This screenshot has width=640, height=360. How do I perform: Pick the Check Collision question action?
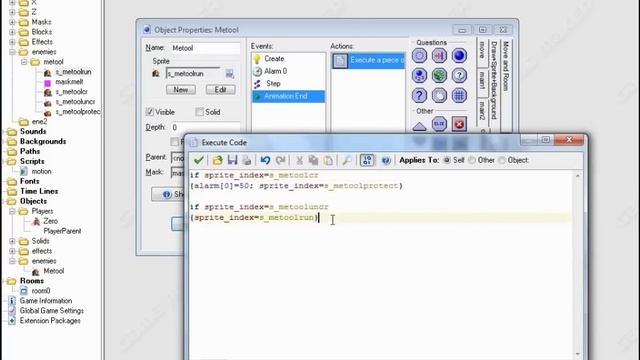[x=439, y=56]
